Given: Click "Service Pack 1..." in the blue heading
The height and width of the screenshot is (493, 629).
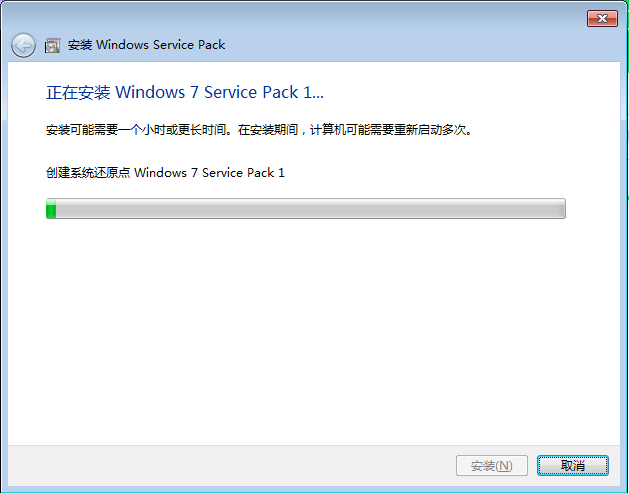Looking at the screenshot, I should pyautogui.click(x=264, y=92).
